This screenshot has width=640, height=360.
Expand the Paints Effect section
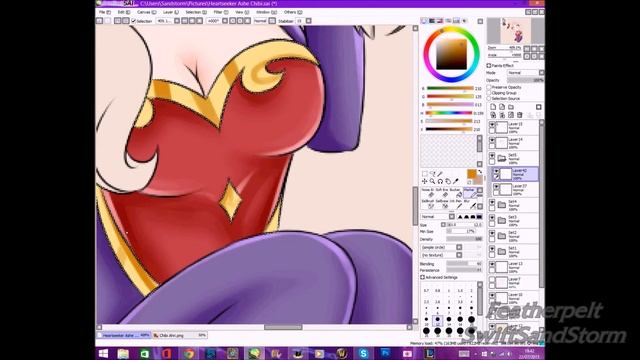pos(489,65)
